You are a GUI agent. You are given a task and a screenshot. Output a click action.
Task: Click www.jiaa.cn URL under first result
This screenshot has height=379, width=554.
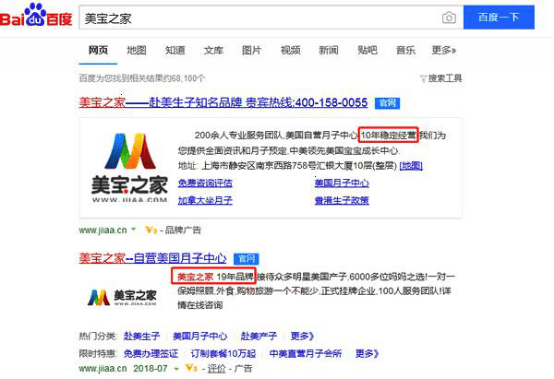[103, 230]
